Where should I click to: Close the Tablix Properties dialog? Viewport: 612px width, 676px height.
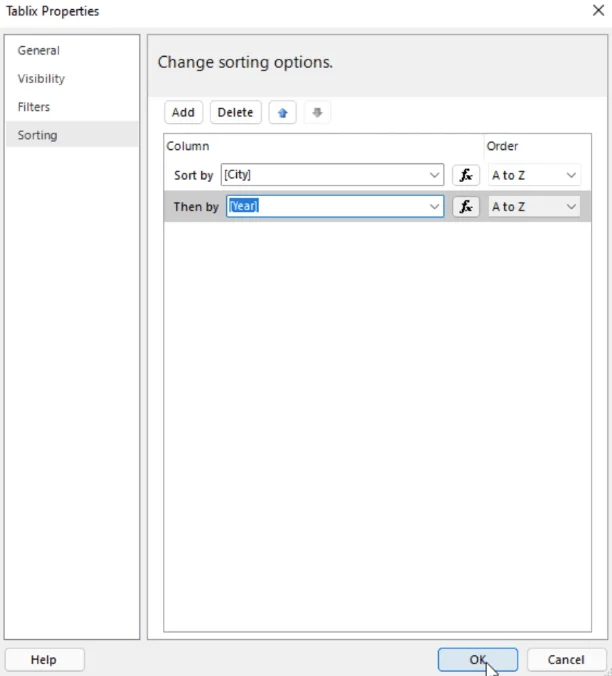(598, 10)
